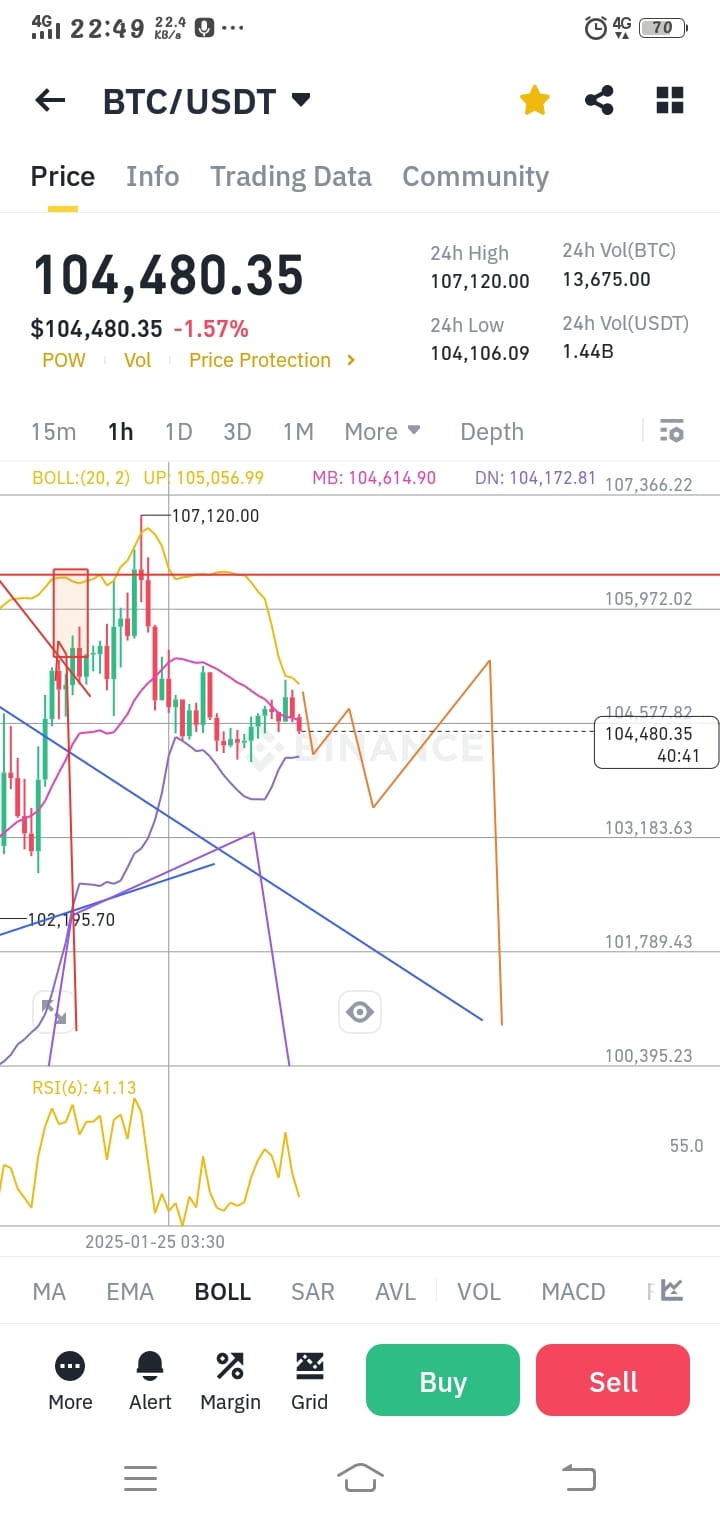Enable the MA indicator
Screen dimensions: 720x1520
point(49,1292)
